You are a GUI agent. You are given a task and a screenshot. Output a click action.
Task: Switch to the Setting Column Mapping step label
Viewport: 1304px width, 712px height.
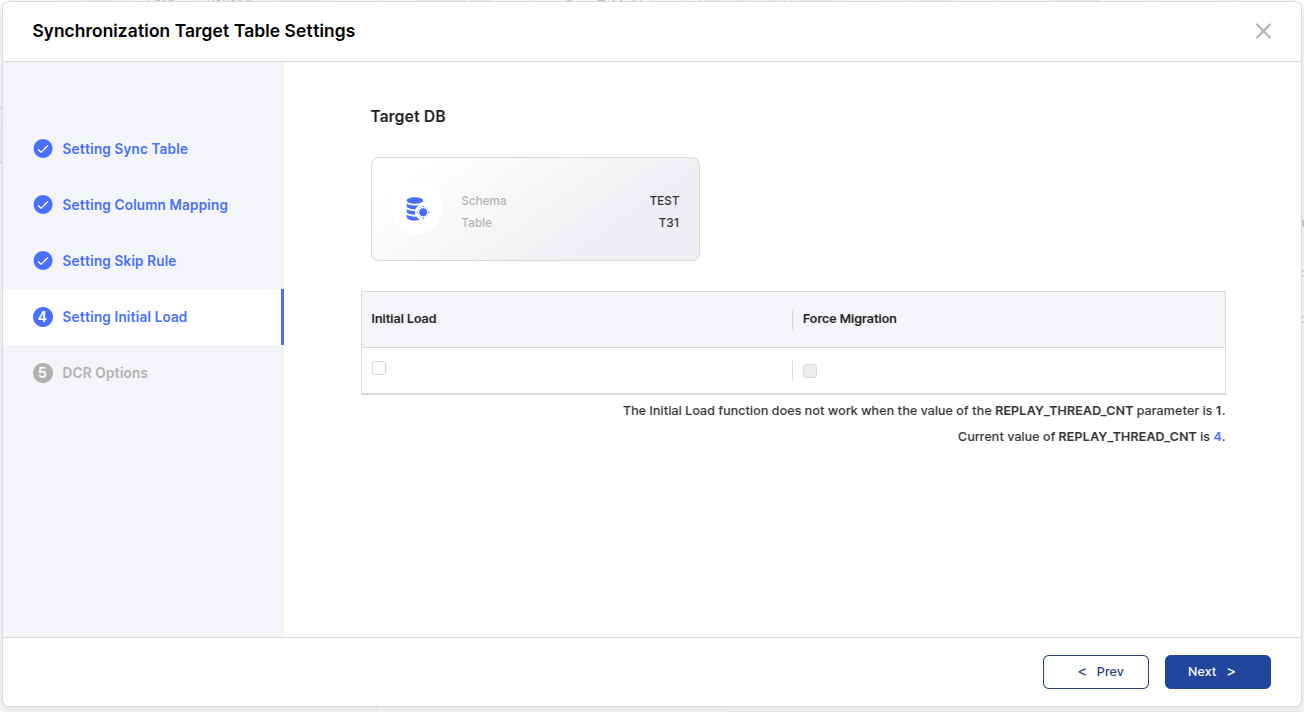coord(145,205)
